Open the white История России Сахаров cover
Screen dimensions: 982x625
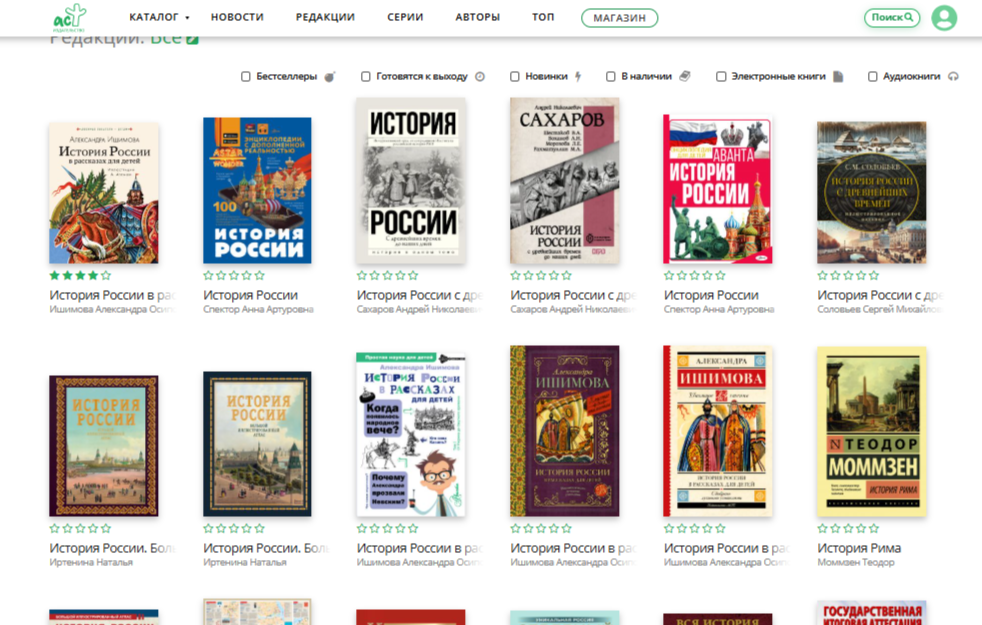click(411, 180)
